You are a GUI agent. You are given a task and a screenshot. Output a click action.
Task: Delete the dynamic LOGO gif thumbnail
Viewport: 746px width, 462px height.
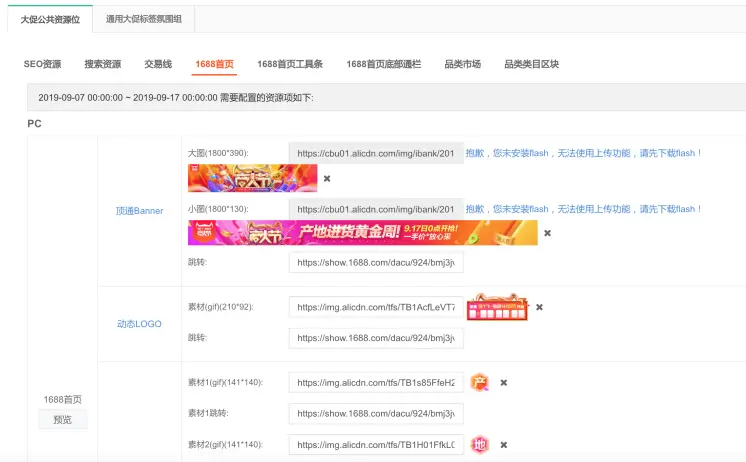pos(540,307)
